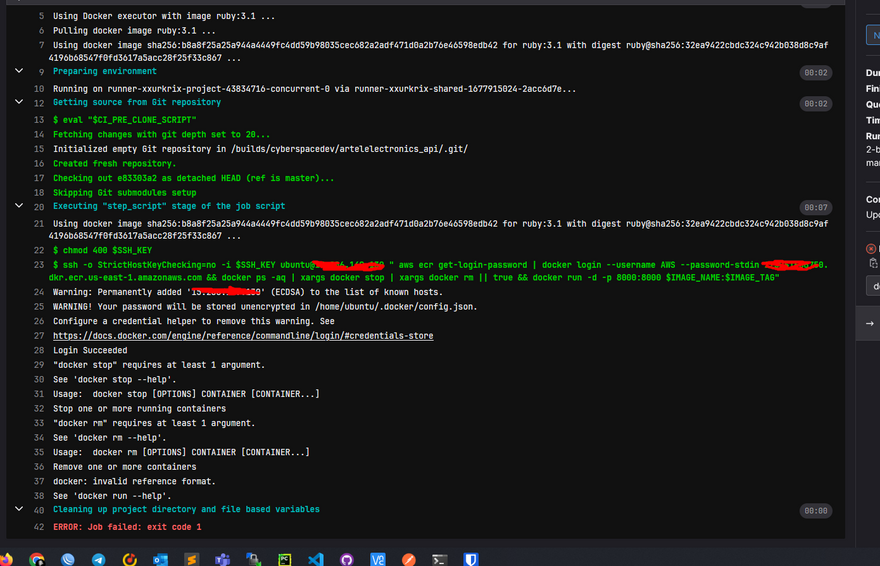
Task: Launch Outlook from the taskbar
Action: click(160, 560)
